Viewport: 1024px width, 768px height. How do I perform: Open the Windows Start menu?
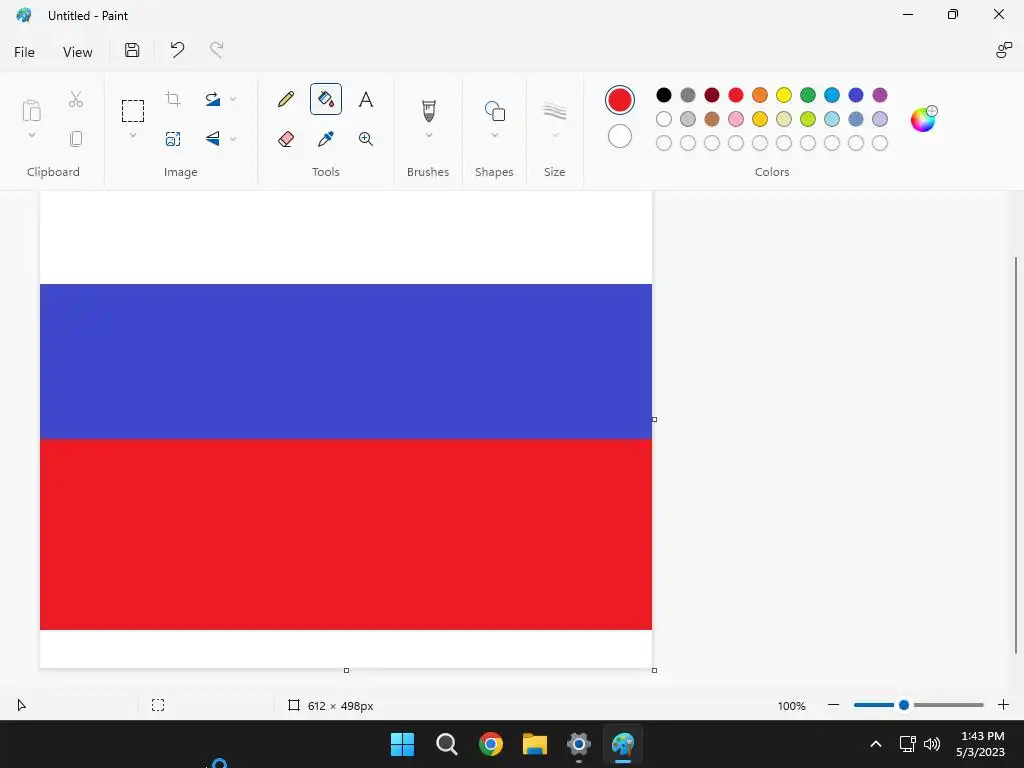pos(402,744)
